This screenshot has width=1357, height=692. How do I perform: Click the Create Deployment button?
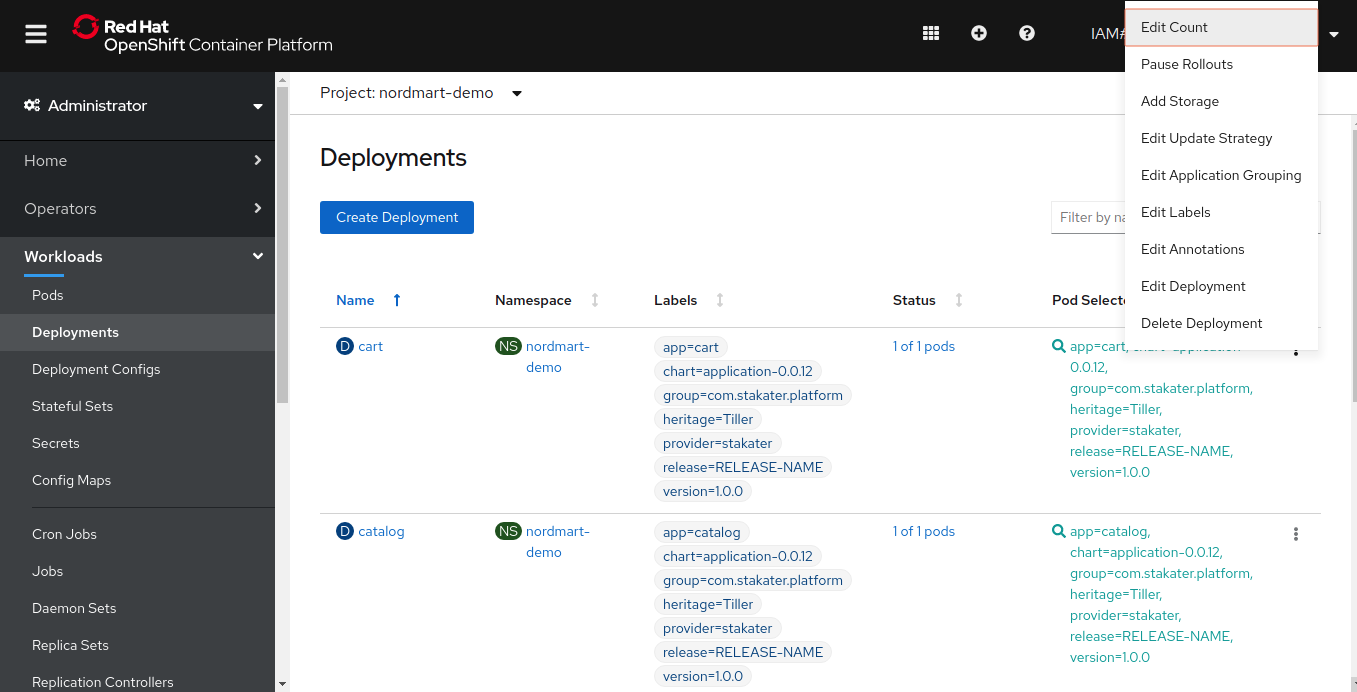(397, 217)
